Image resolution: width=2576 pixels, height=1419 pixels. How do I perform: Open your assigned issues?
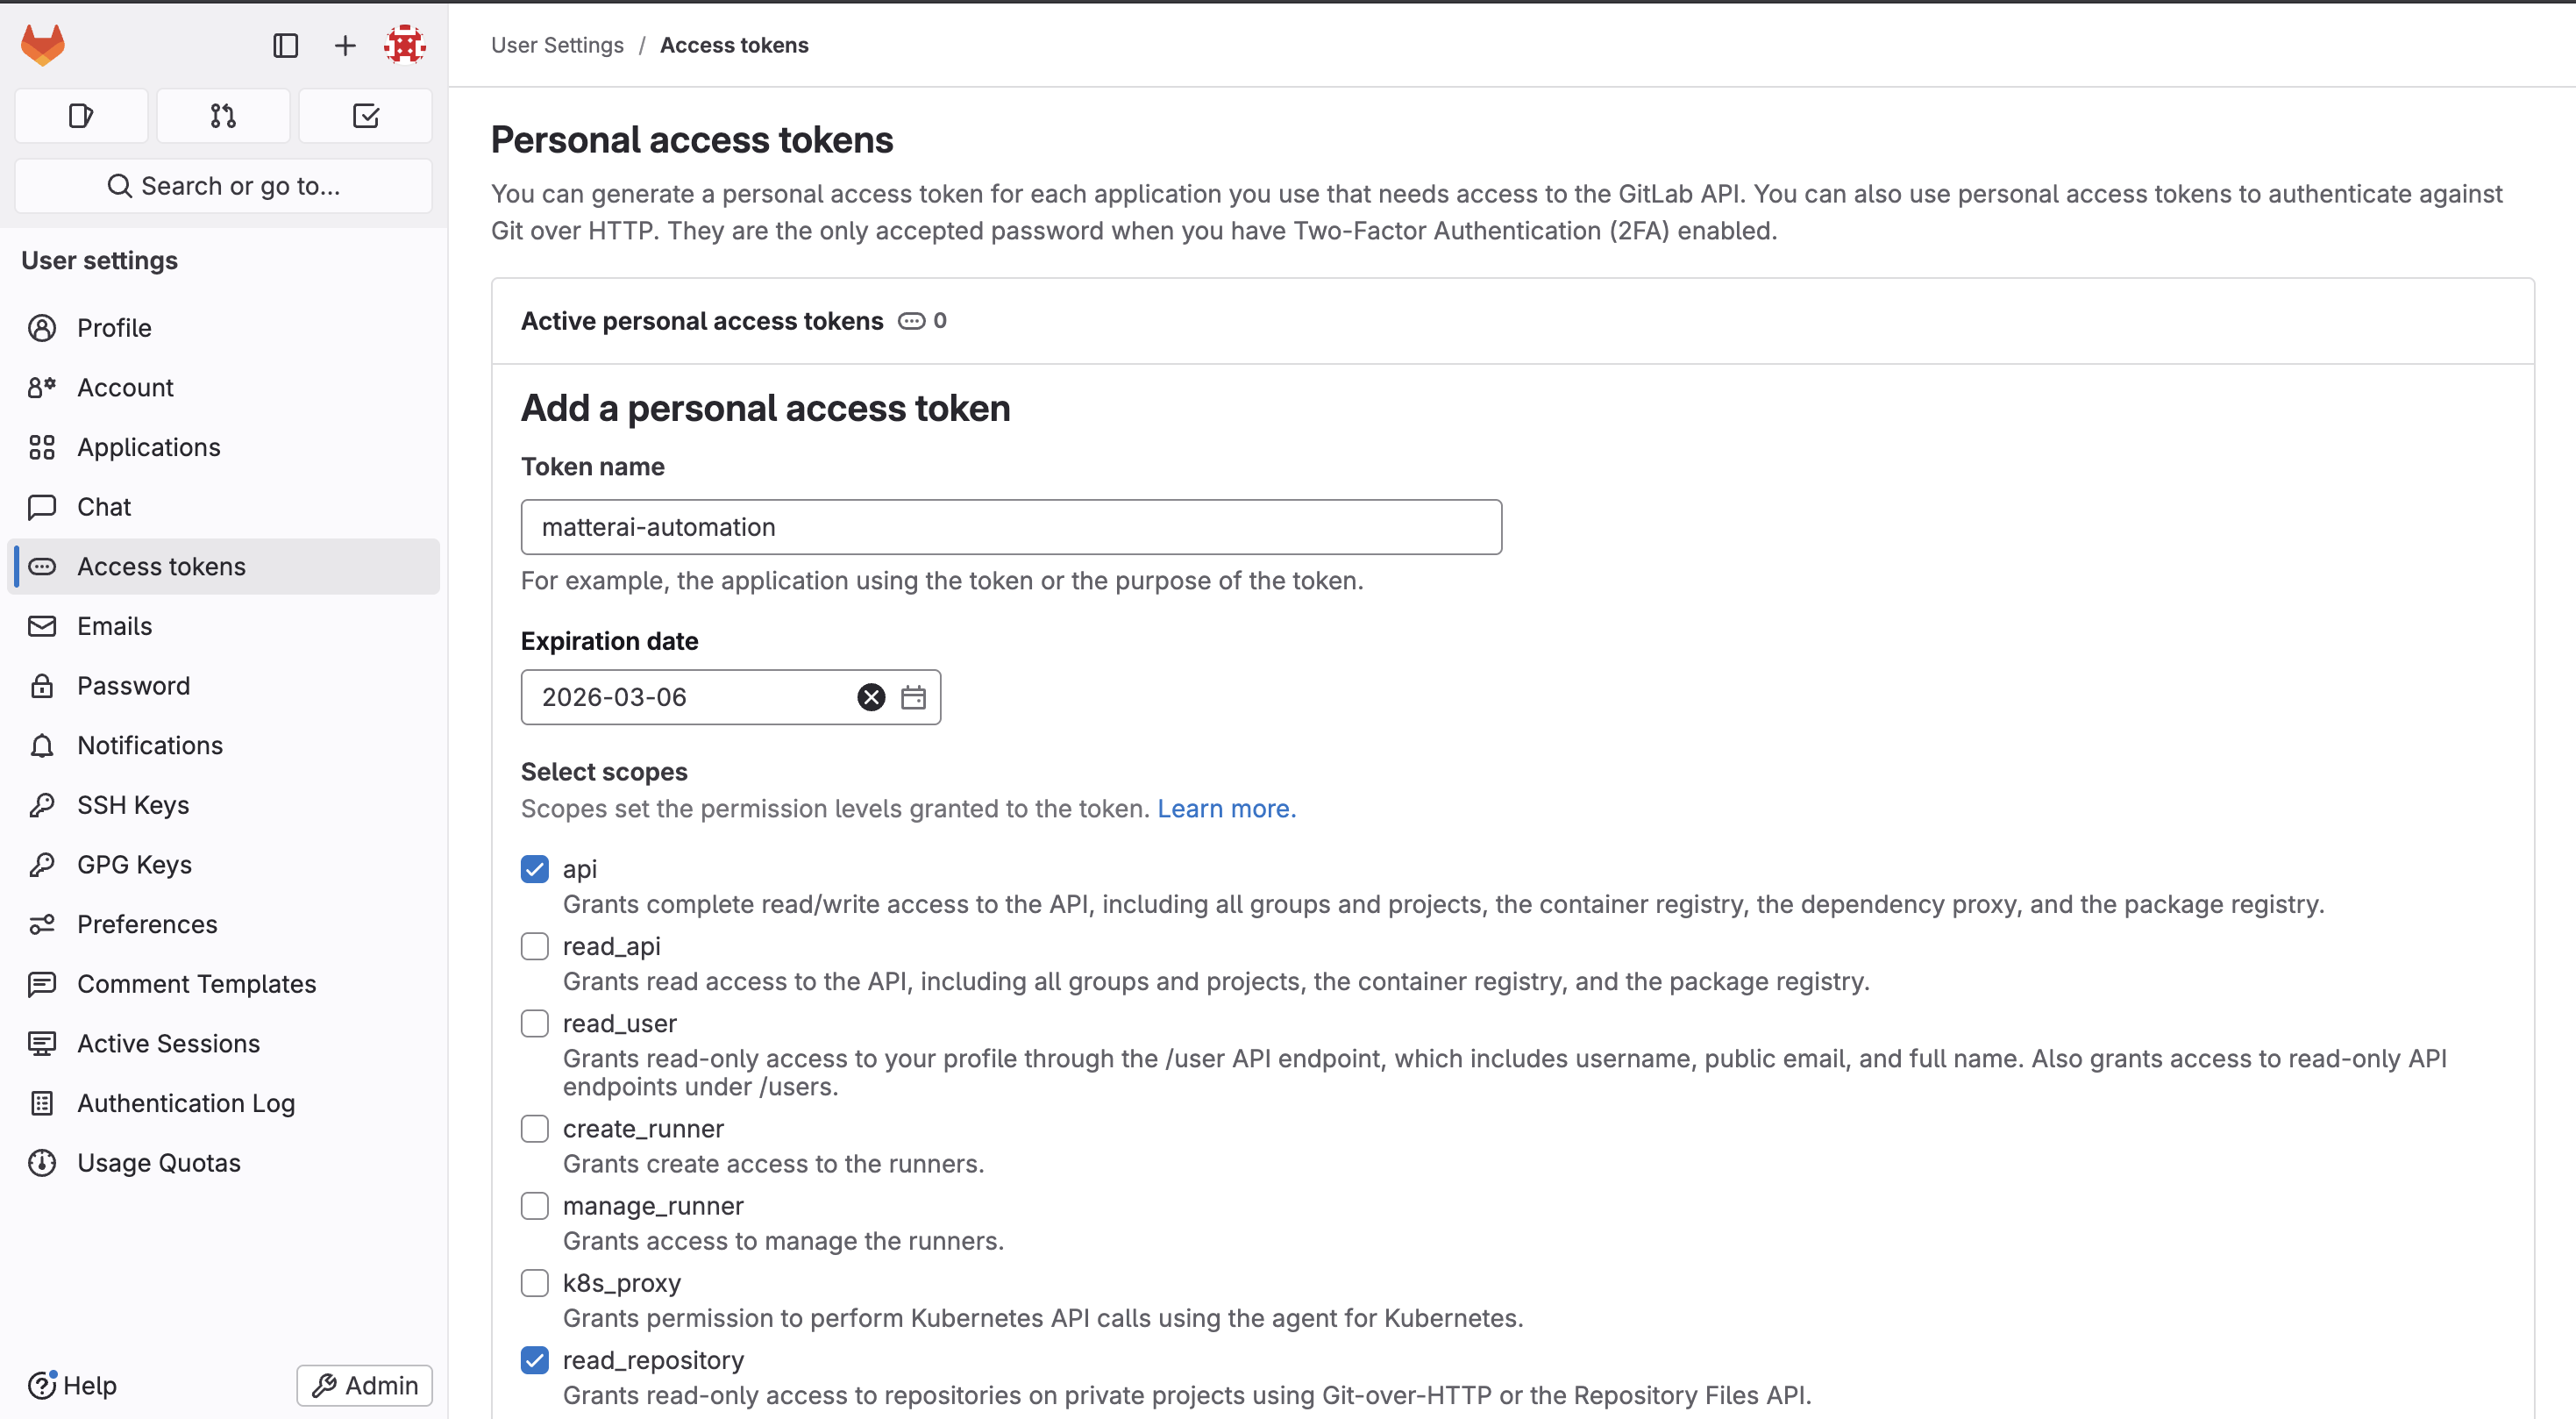click(x=80, y=115)
